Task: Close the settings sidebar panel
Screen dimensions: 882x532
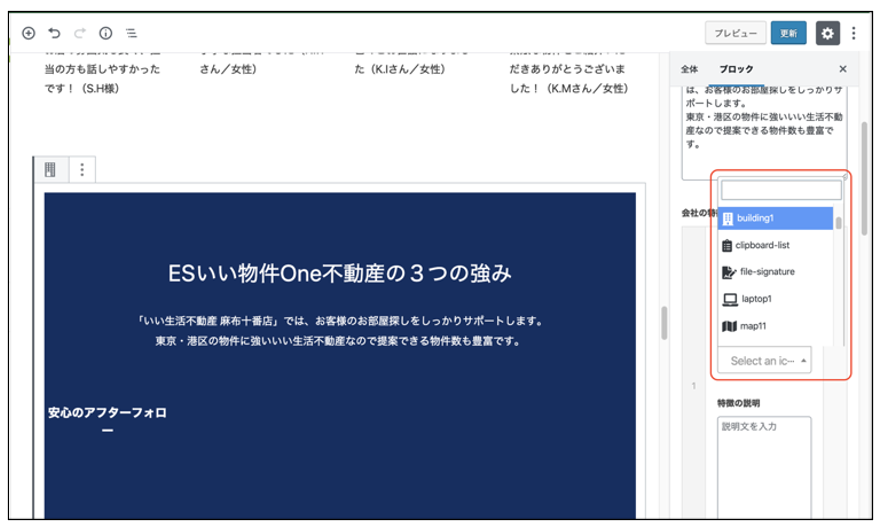Action: [x=842, y=69]
